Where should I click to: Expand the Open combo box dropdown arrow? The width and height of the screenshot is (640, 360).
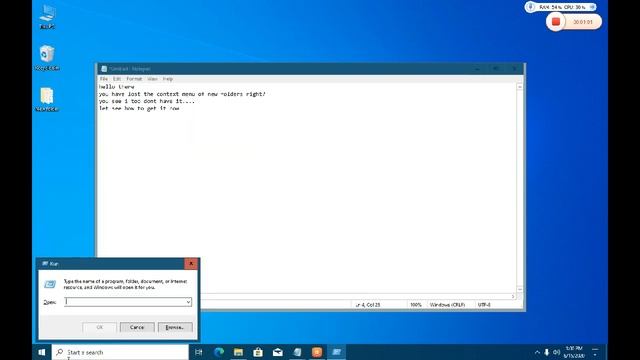[x=188, y=302]
